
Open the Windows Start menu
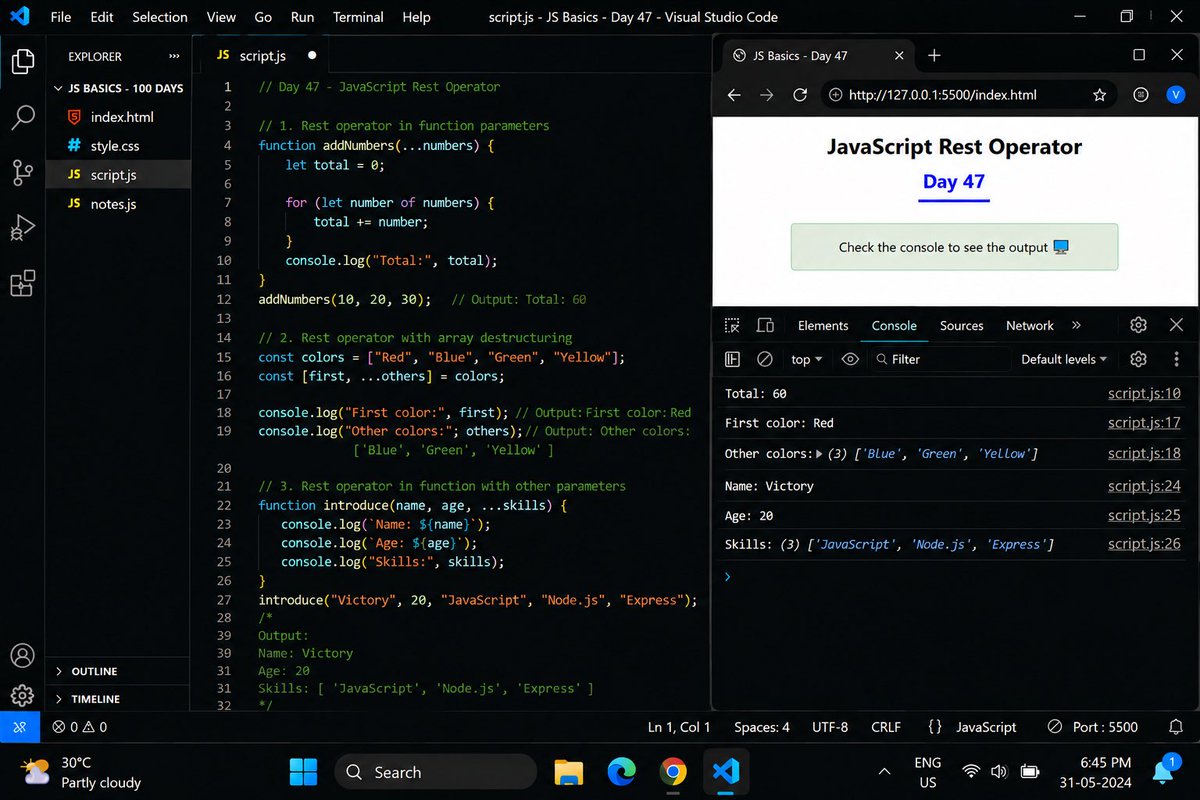pos(303,772)
